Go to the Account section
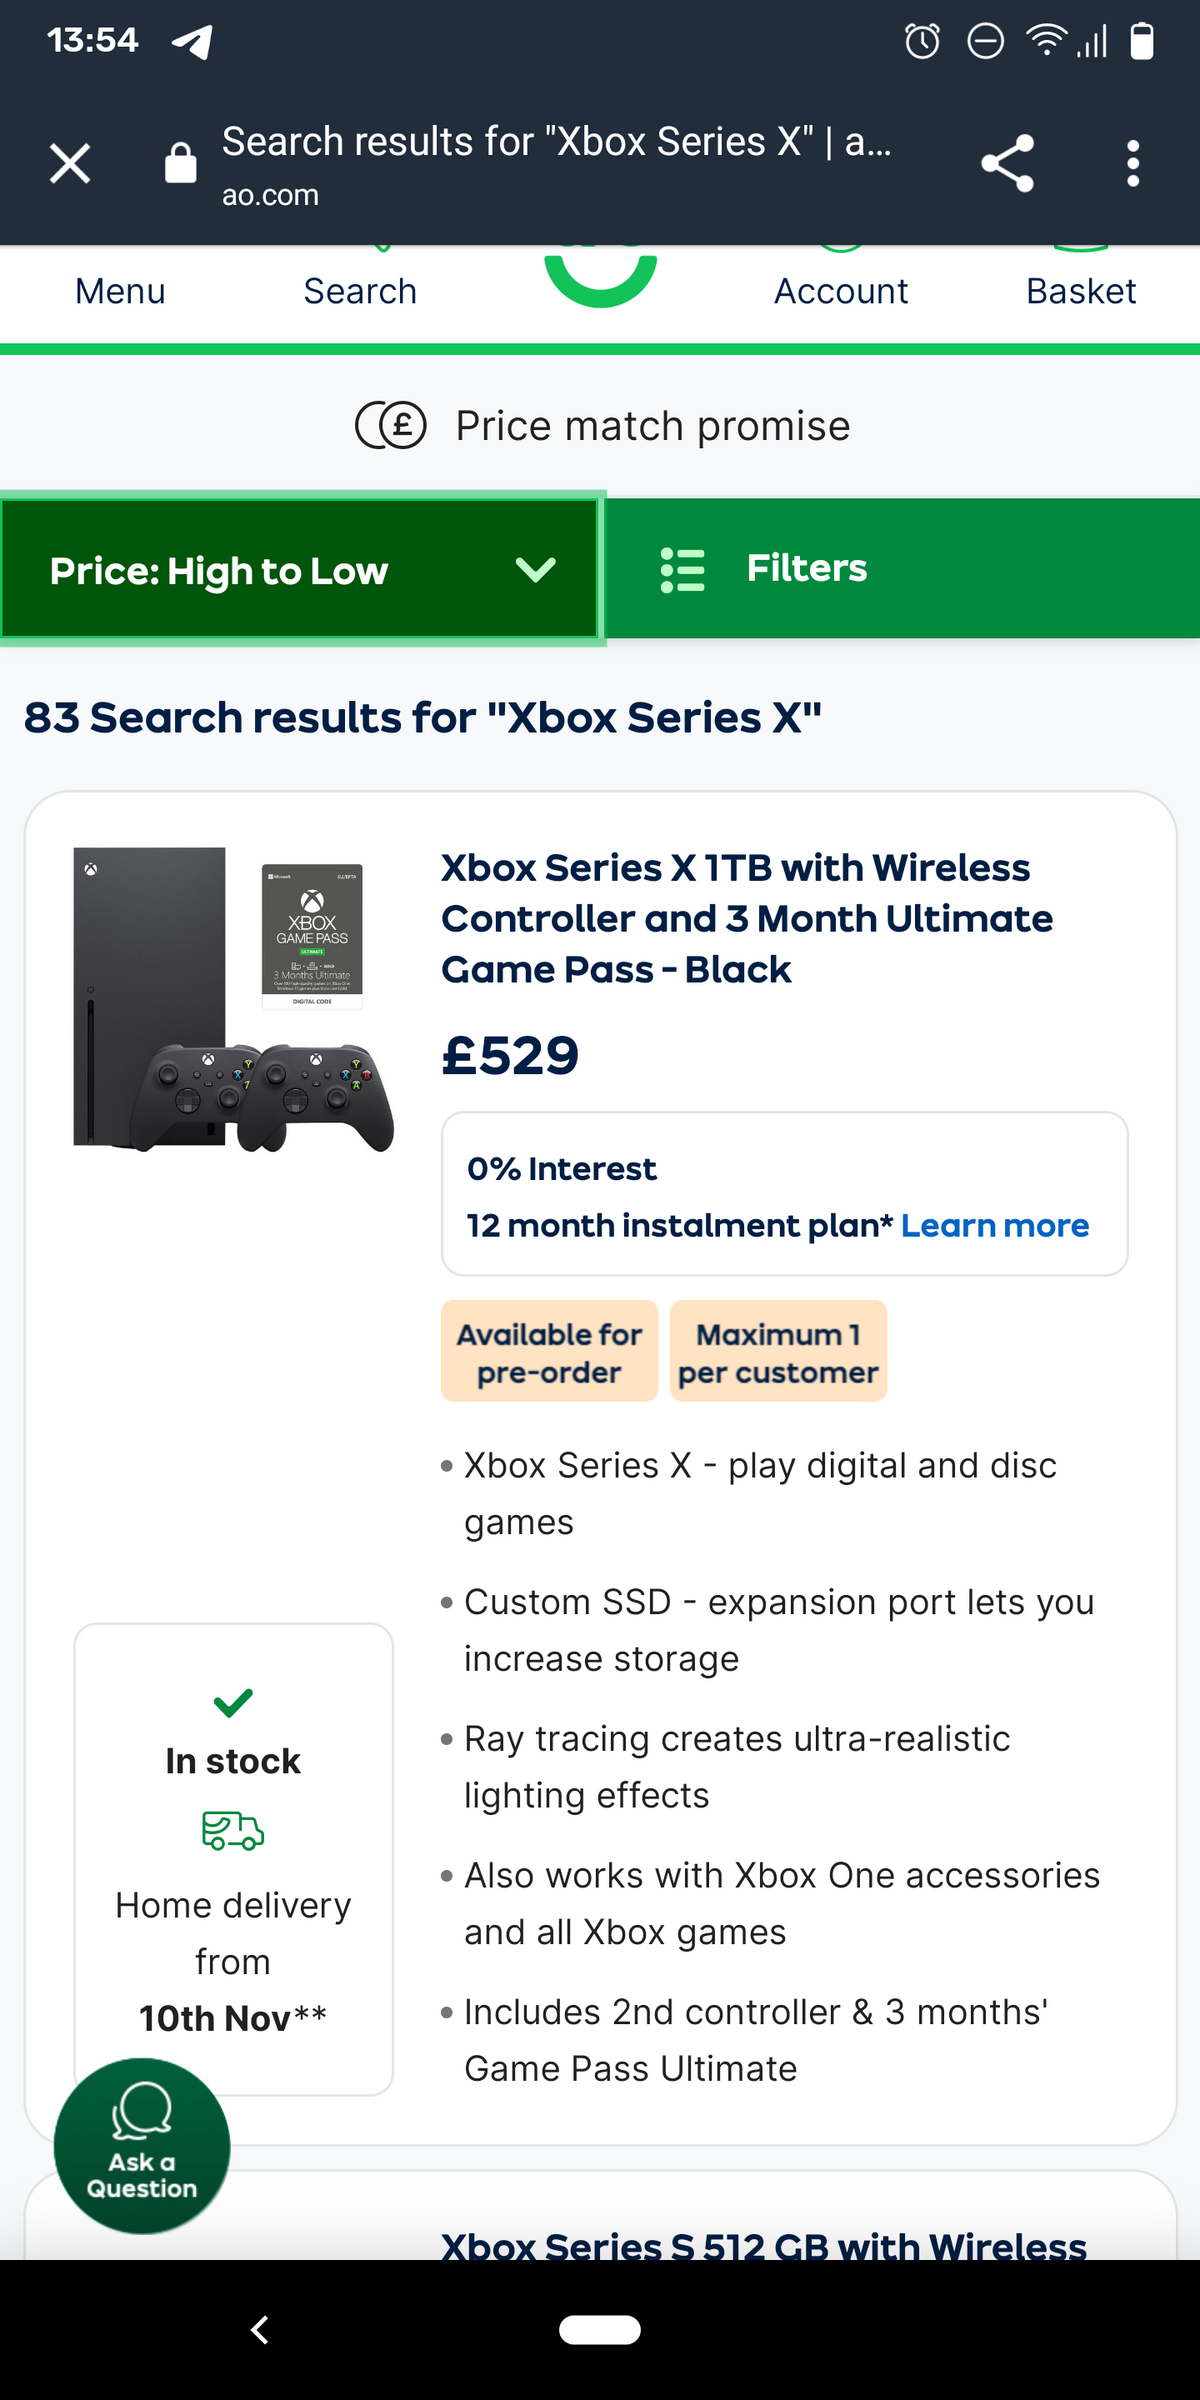Screen dimensions: 1200x2400 click(x=841, y=291)
